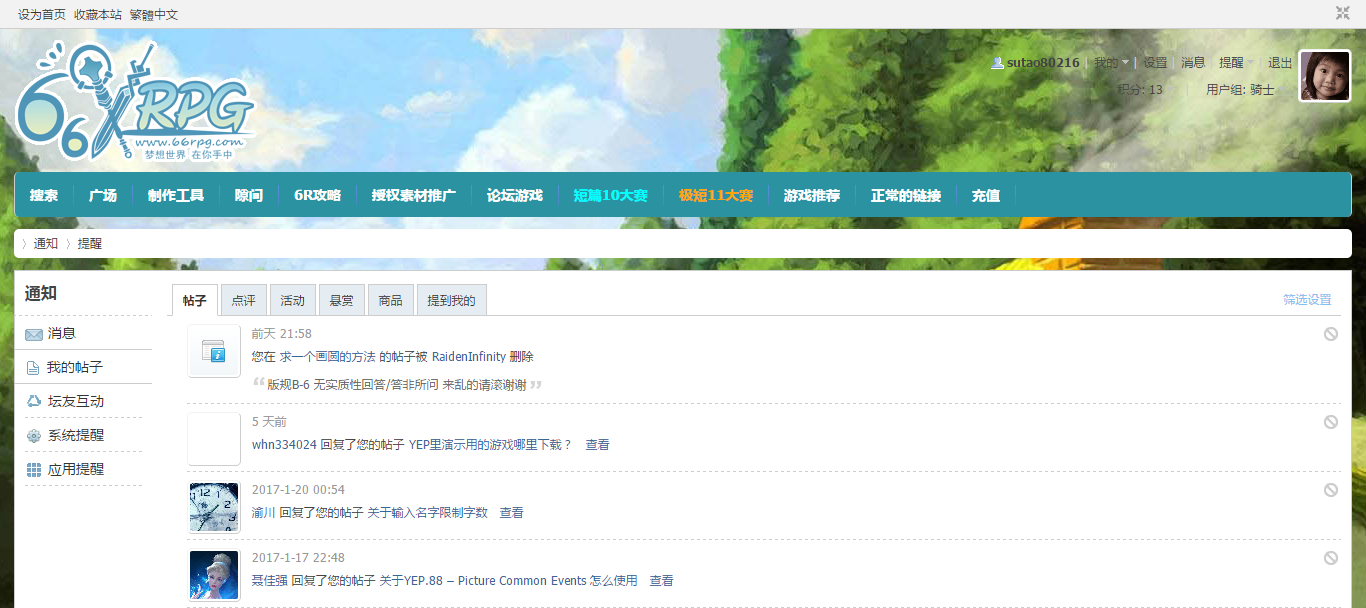The width and height of the screenshot is (1366, 608).
Task: Open the post 求一个画圆的方法
Action: 327,357
